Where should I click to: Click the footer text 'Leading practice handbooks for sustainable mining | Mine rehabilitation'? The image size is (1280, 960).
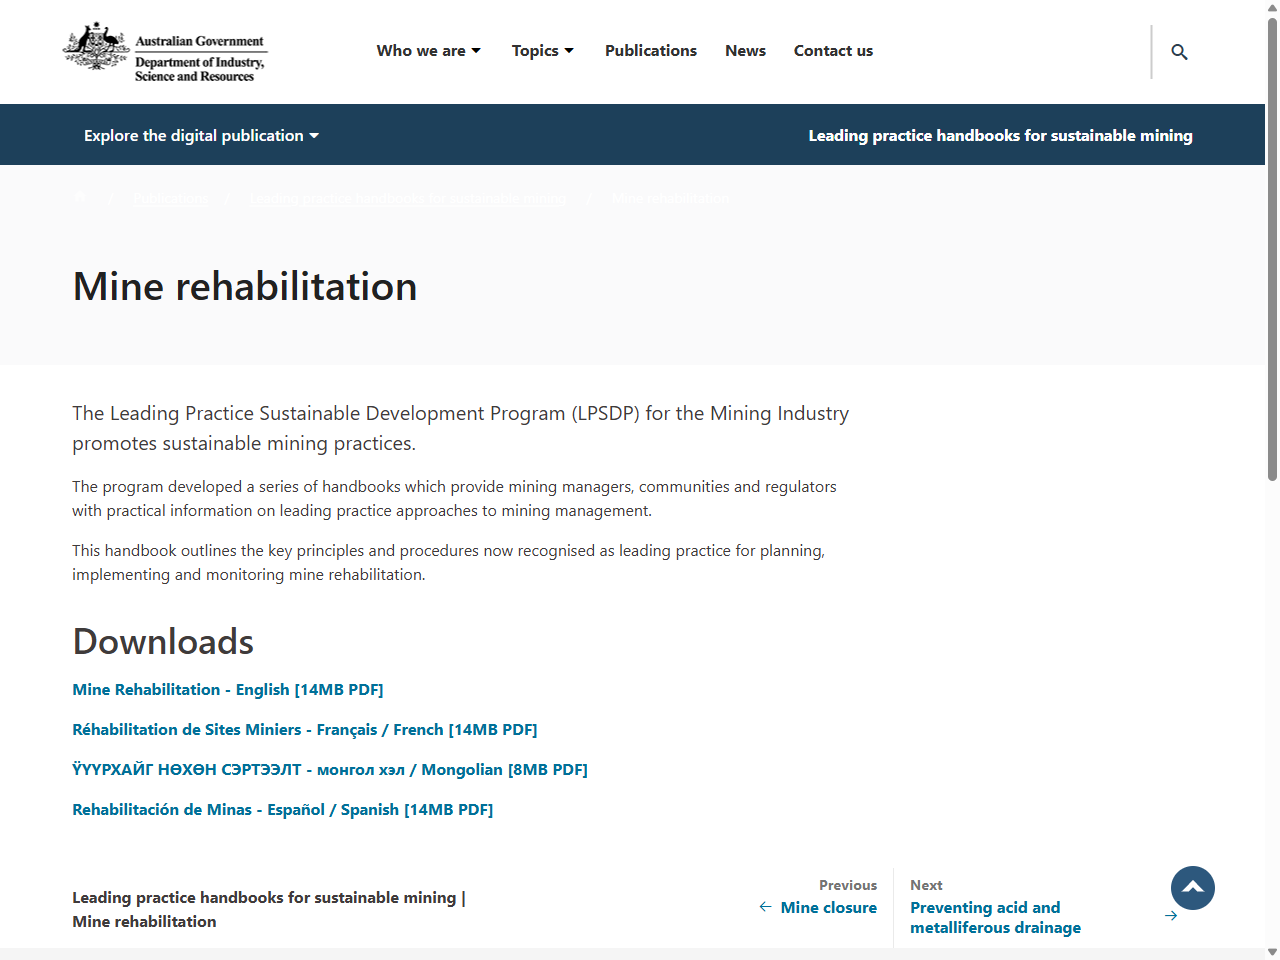269,910
